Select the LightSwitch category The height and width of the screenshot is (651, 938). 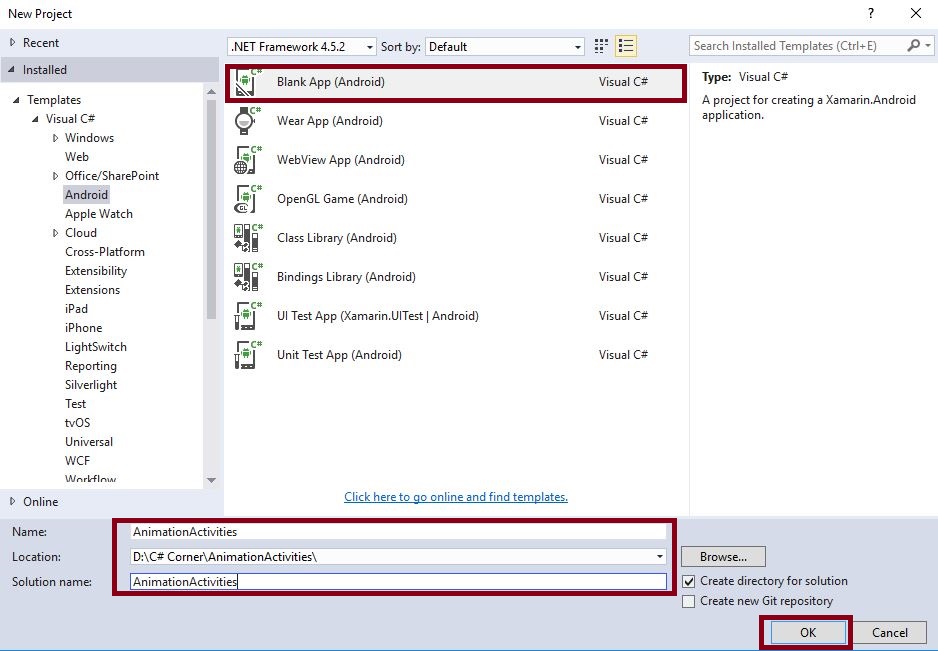96,347
